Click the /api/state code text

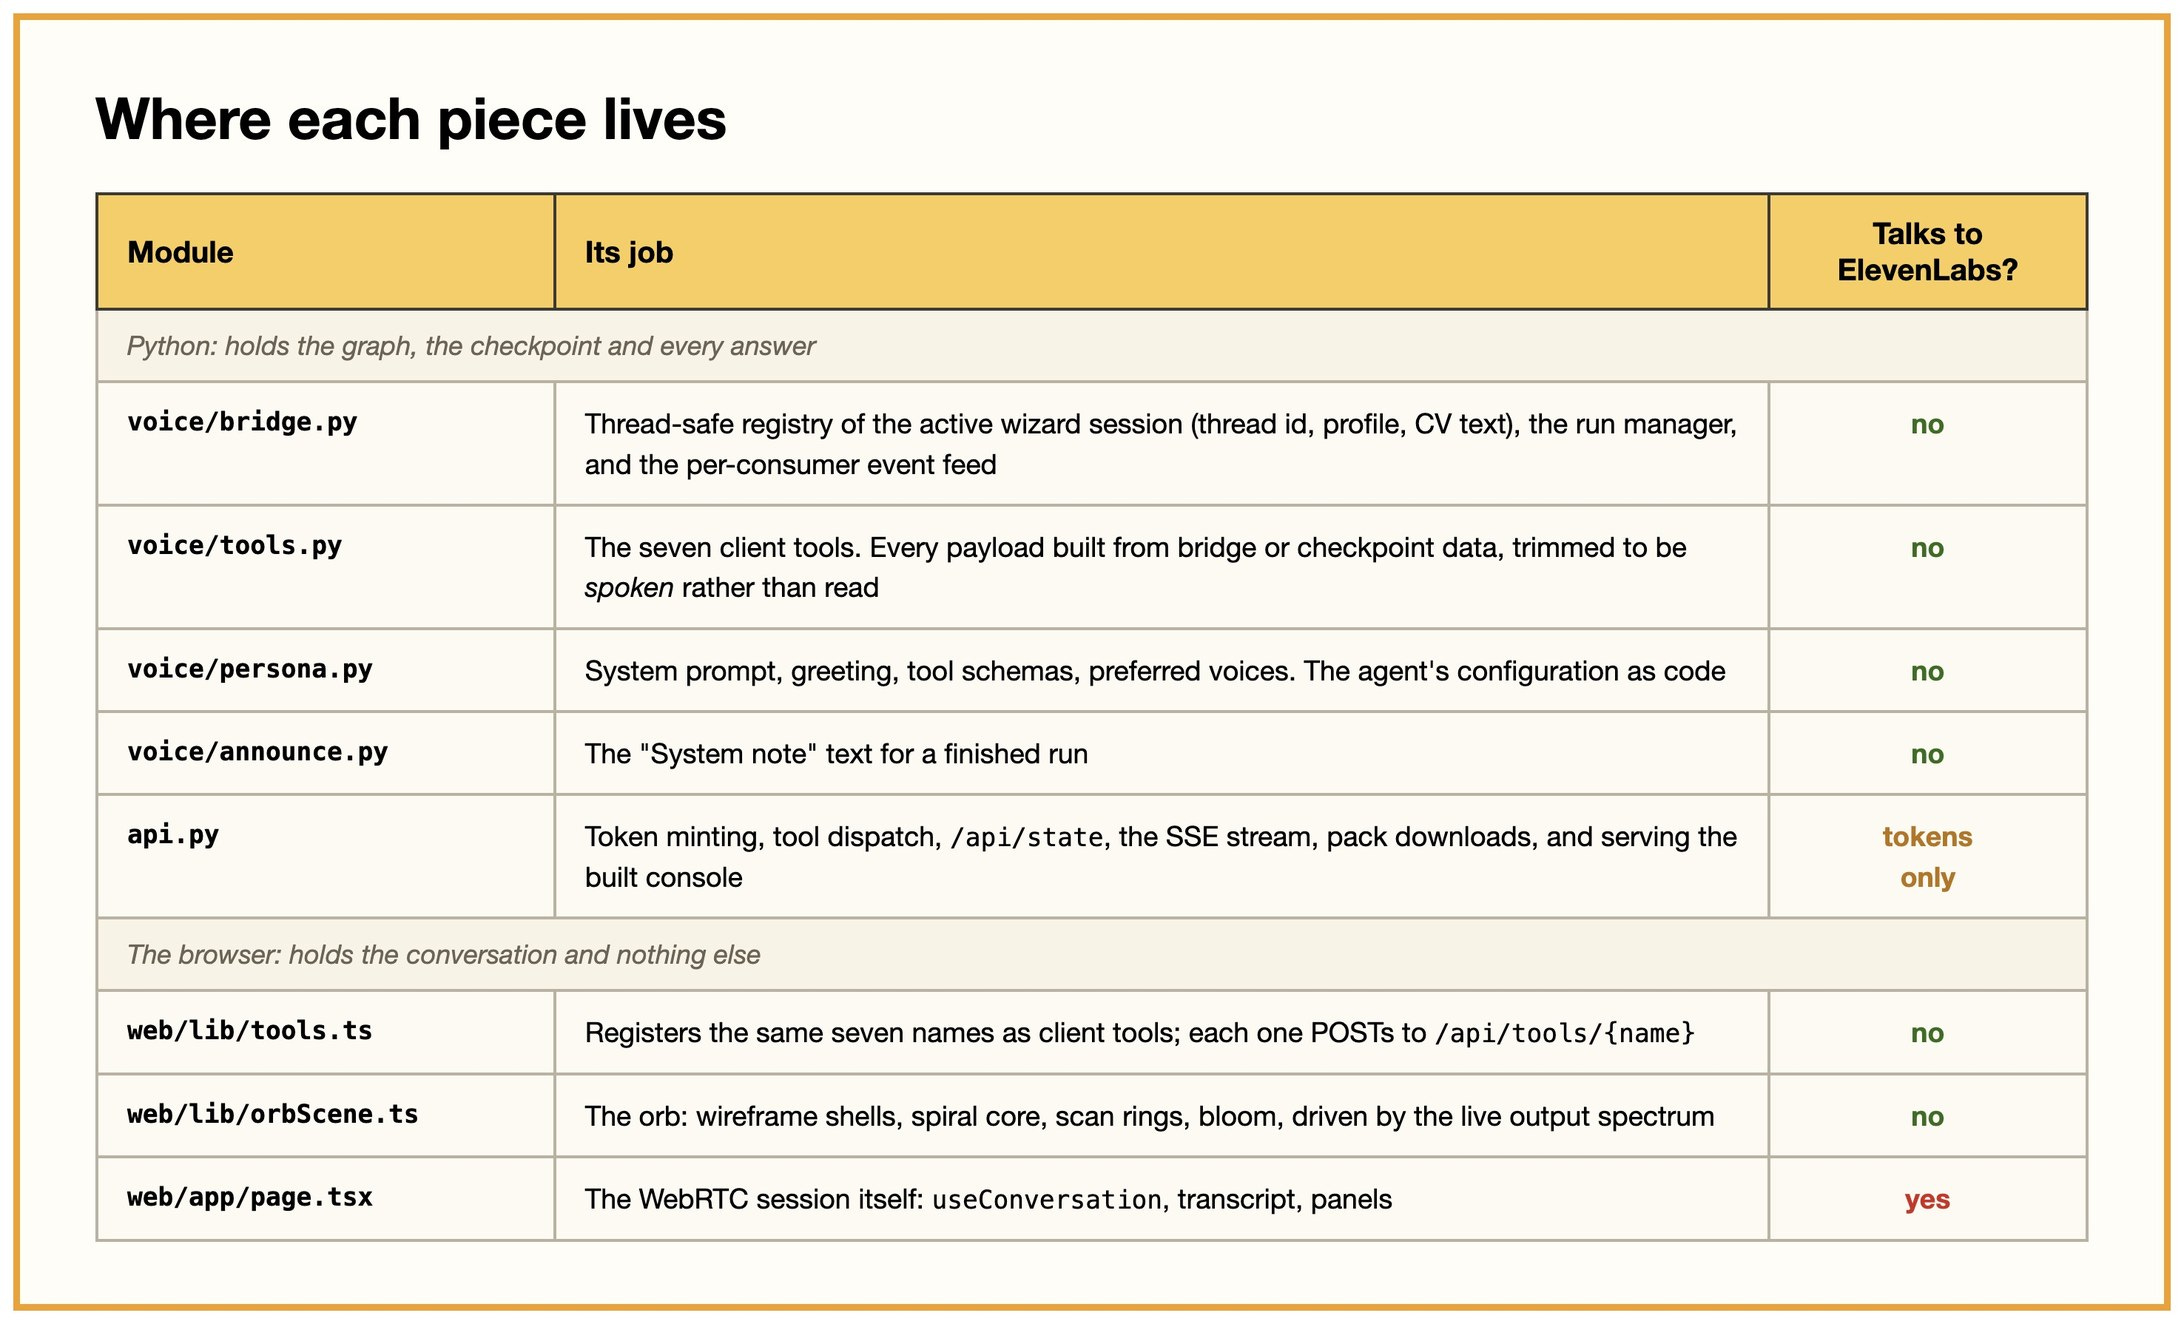pos(1026,837)
